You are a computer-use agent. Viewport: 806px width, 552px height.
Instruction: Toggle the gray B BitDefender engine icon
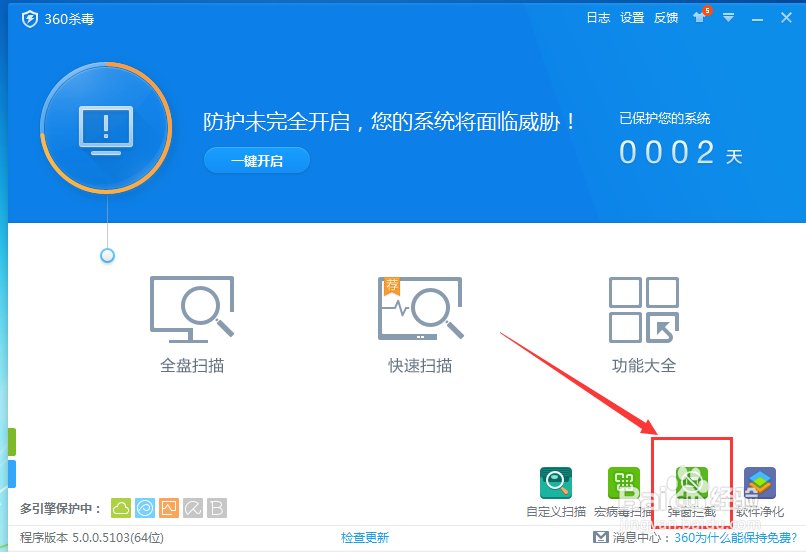tap(217, 508)
